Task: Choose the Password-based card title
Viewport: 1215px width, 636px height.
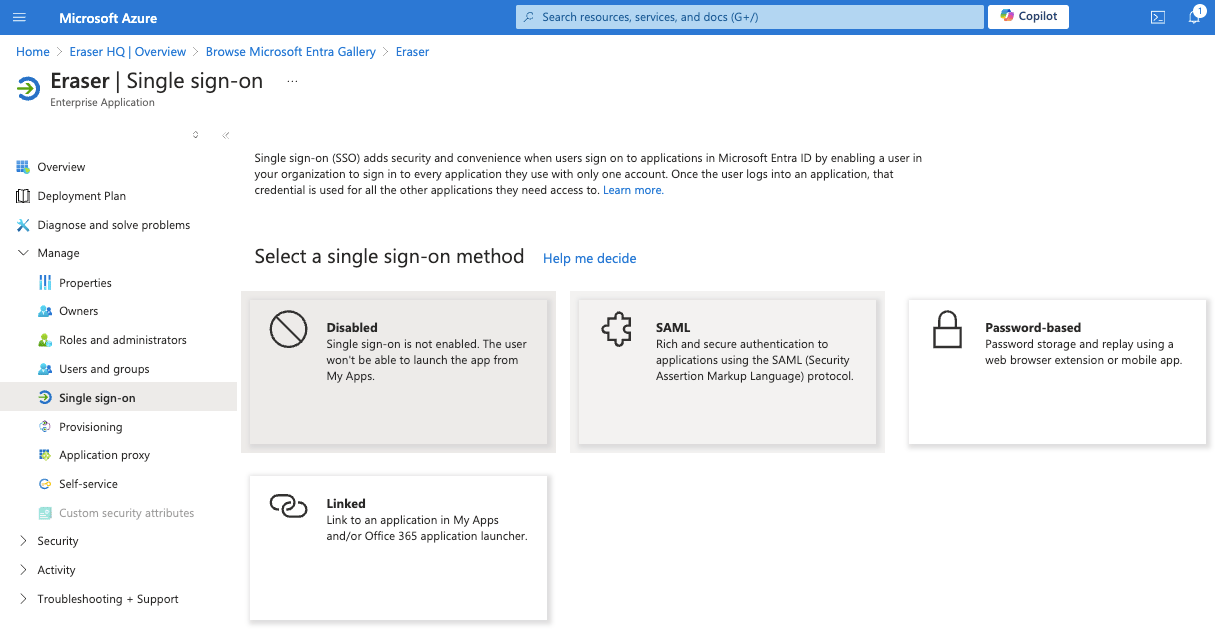Action: 1033,327
